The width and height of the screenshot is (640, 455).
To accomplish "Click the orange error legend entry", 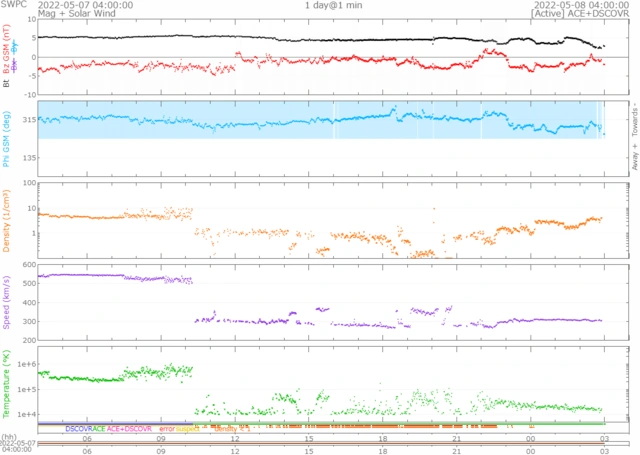I will (x=166, y=428).
